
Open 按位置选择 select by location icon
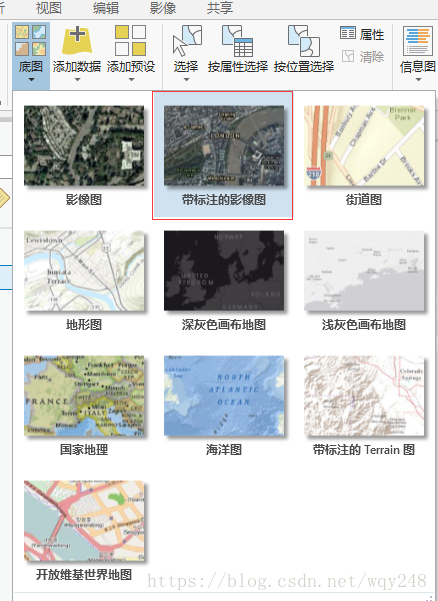point(304,41)
